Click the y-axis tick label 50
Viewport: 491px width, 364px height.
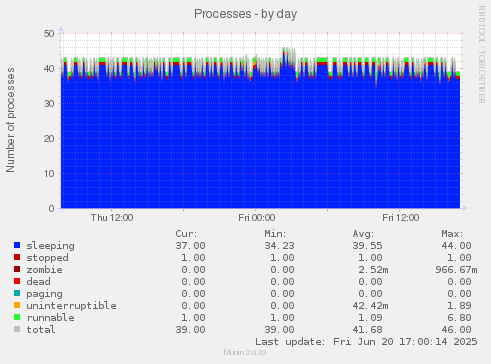(49, 33)
